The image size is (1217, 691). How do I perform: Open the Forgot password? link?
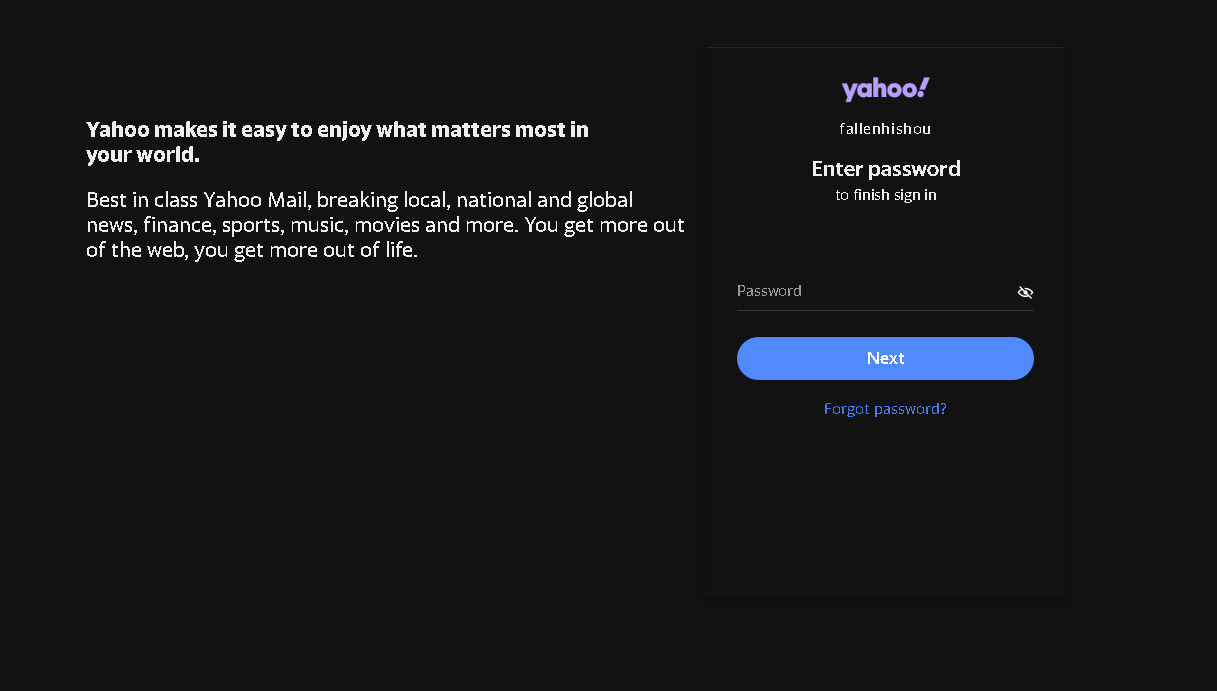click(885, 409)
